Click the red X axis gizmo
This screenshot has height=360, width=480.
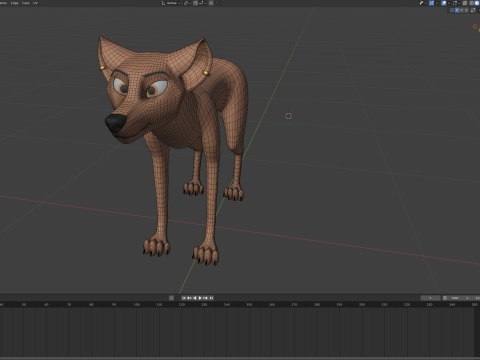click(475, 26)
